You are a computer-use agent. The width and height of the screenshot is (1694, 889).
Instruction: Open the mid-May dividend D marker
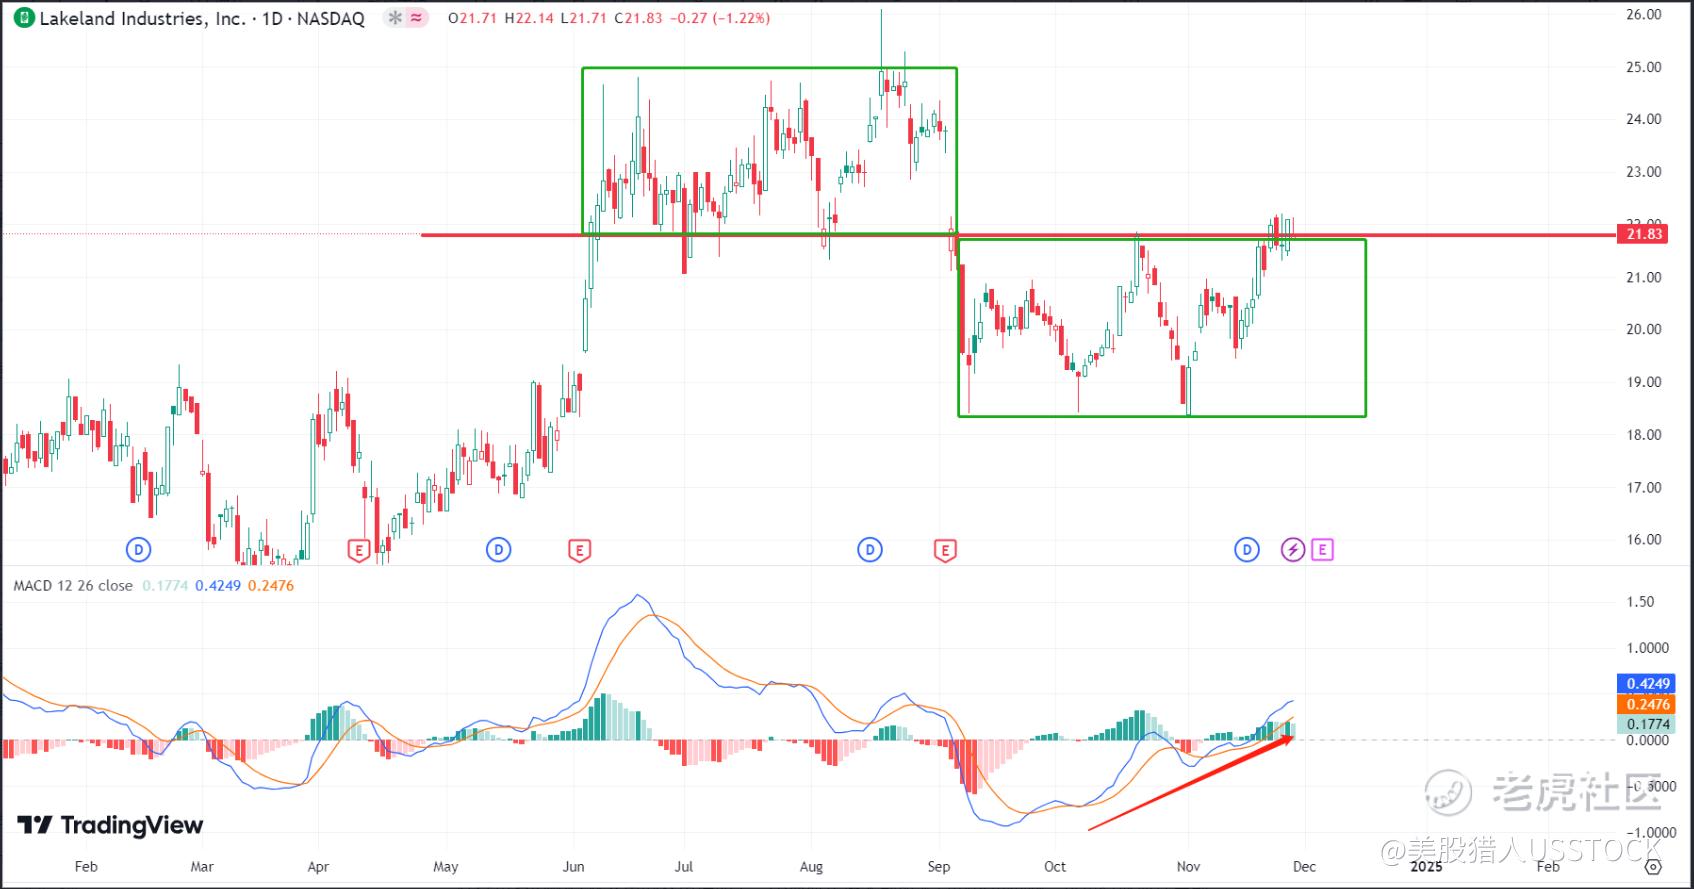(x=498, y=549)
